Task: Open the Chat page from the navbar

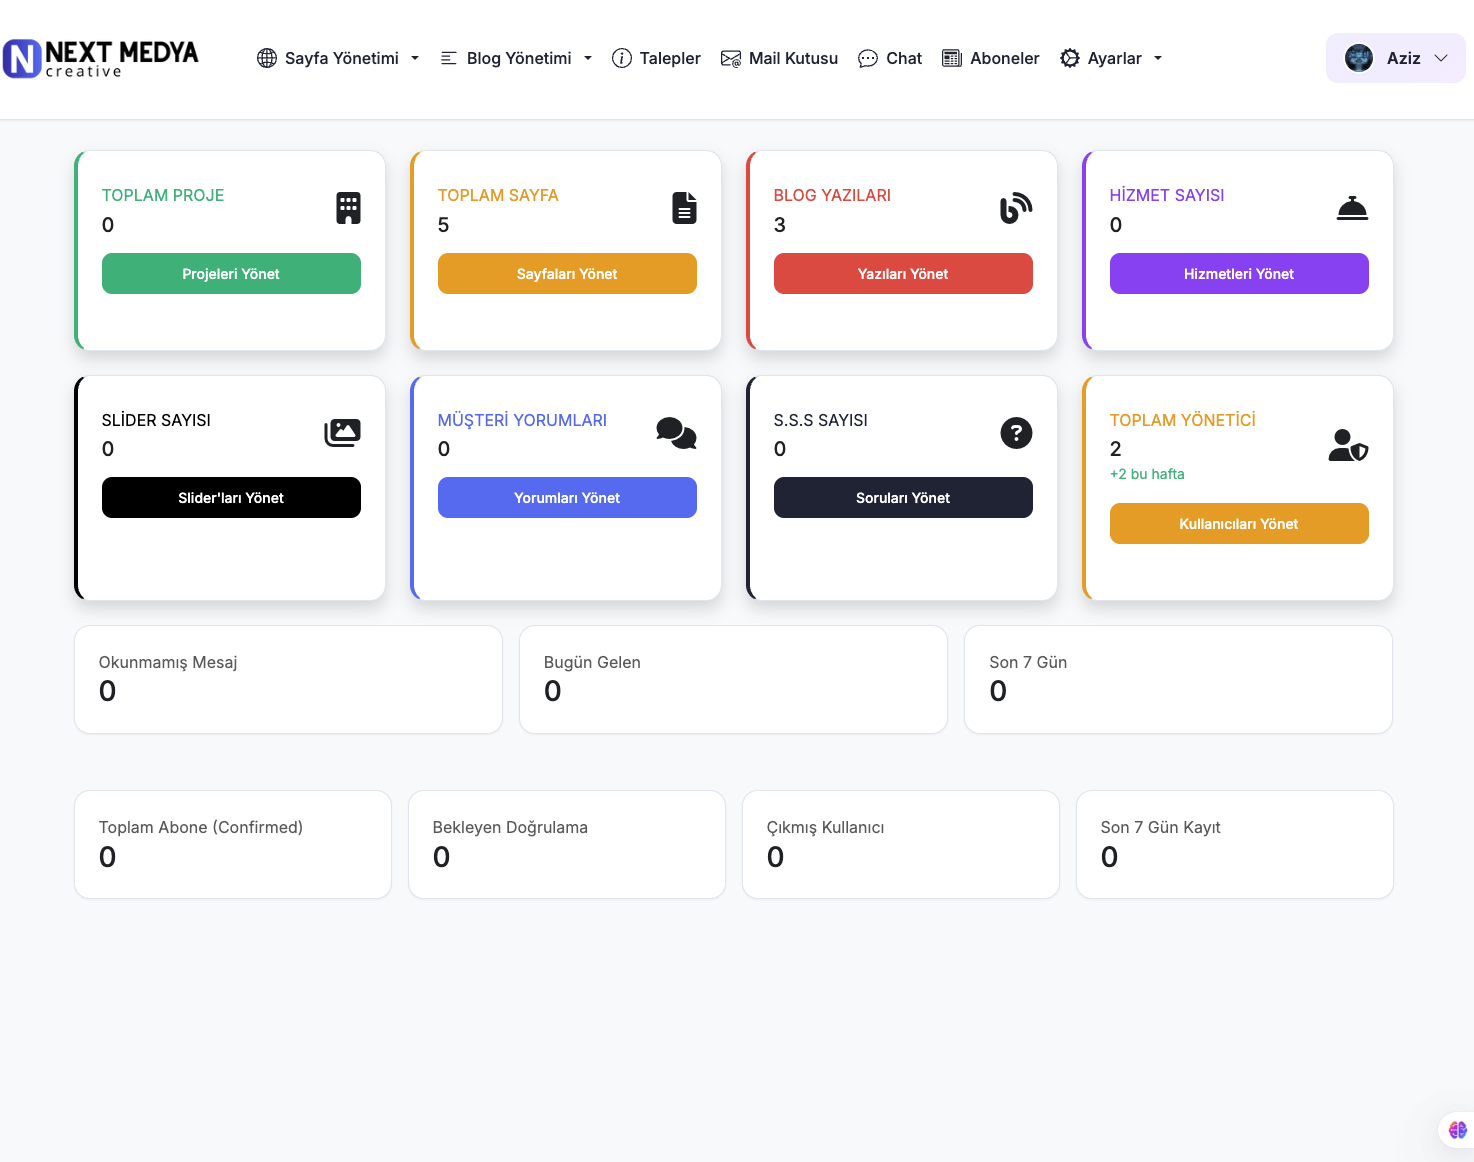Action: point(890,58)
